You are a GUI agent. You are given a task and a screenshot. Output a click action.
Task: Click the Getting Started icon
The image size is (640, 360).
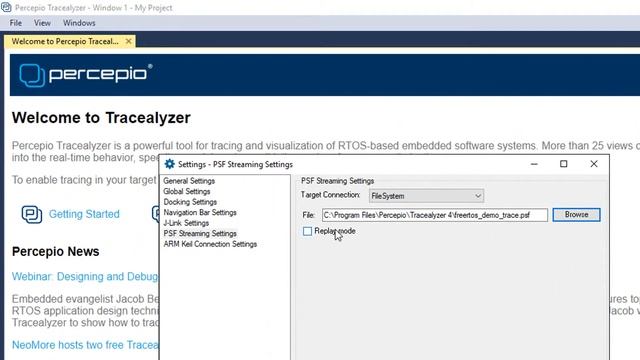click(x=32, y=214)
